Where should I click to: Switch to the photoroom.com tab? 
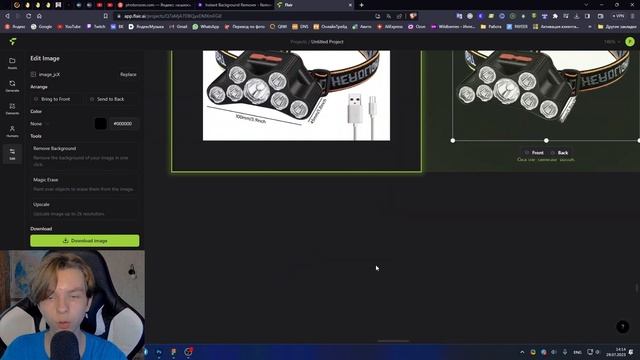point(155,5)
